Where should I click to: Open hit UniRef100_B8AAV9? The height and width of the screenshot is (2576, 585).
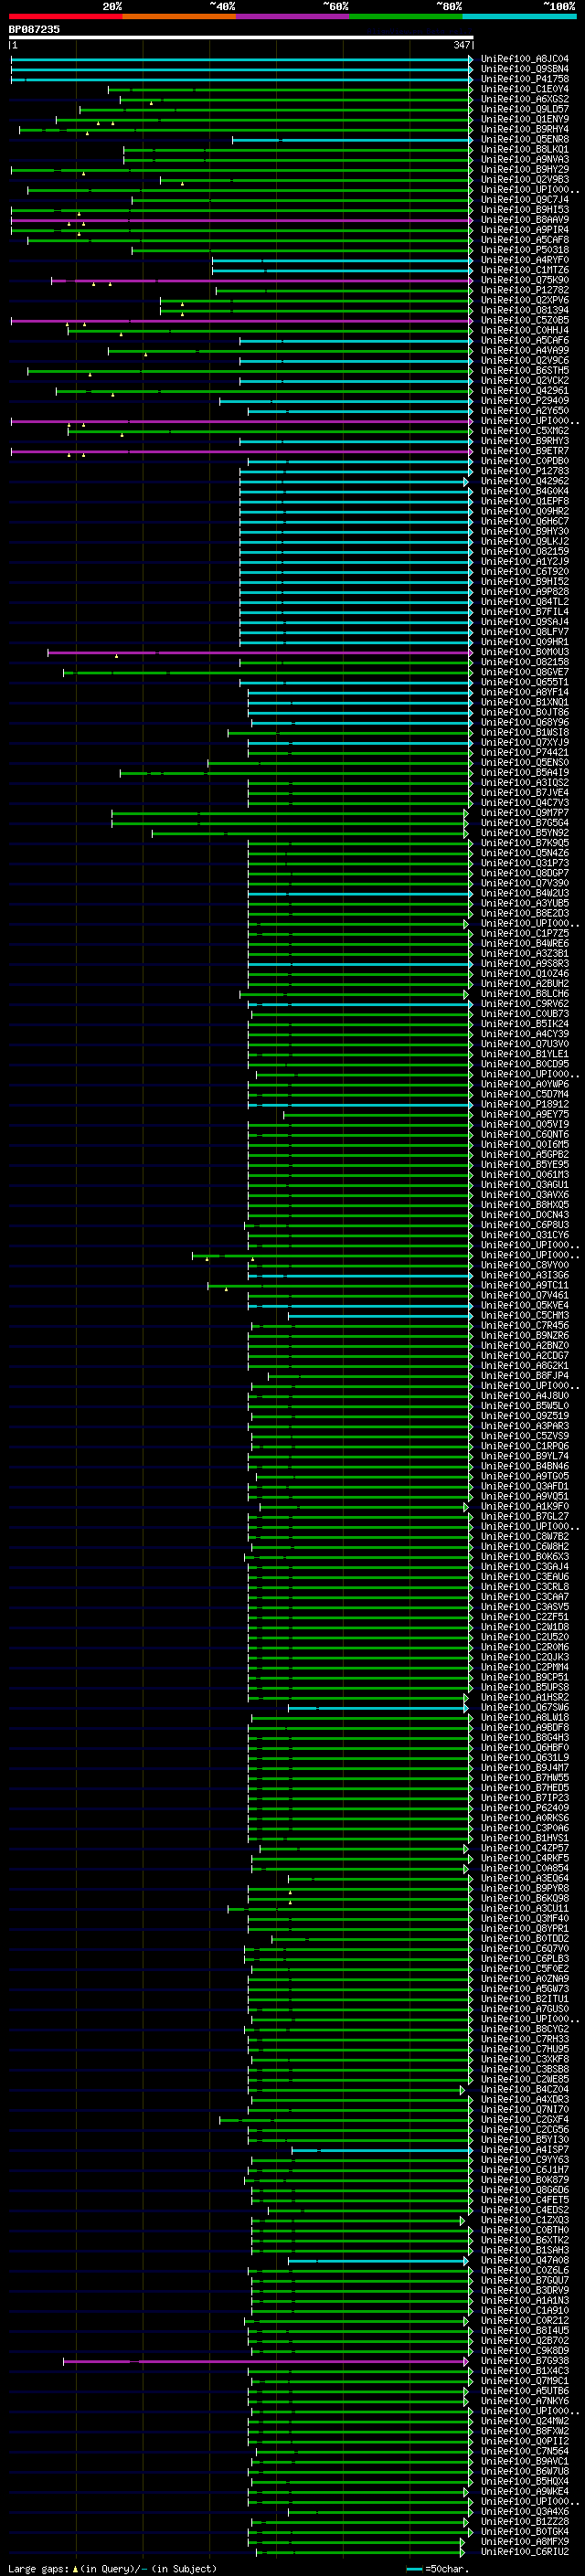525,220
